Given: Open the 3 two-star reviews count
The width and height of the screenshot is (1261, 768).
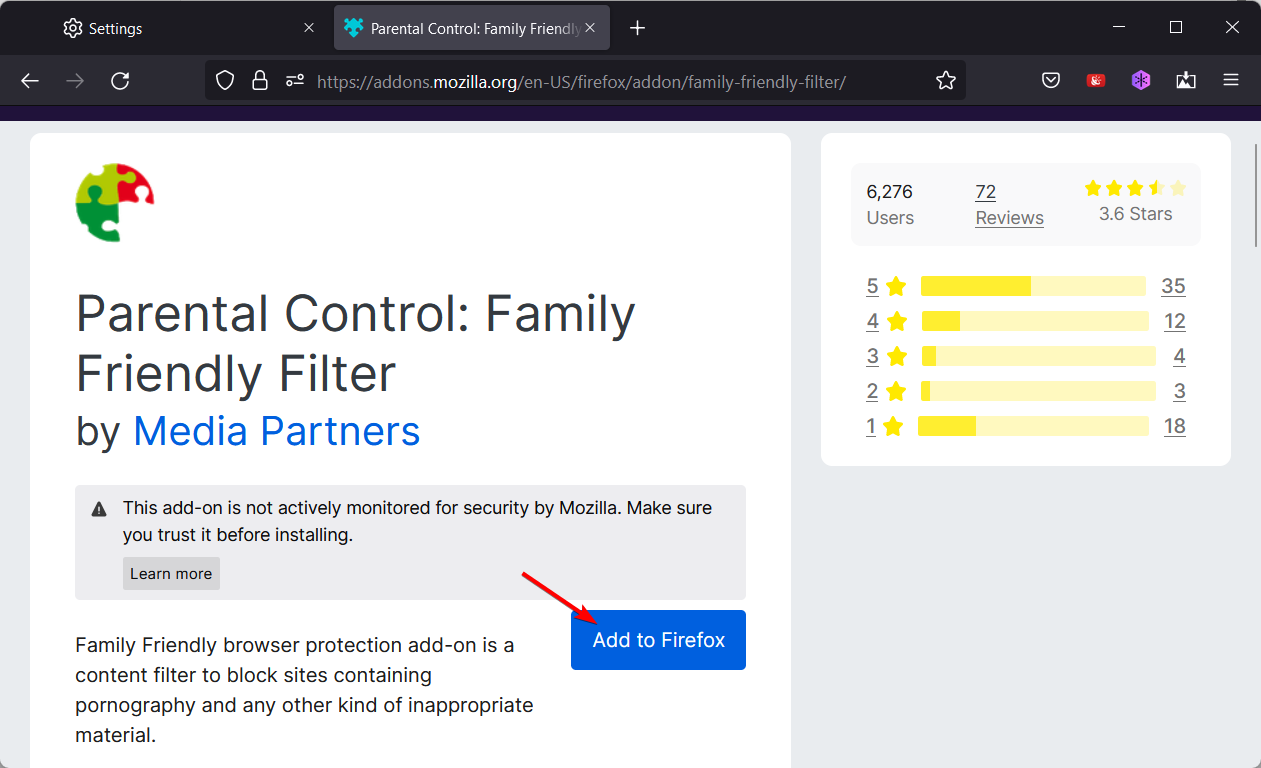Looking at the screenshot, I should point(1179,391).
